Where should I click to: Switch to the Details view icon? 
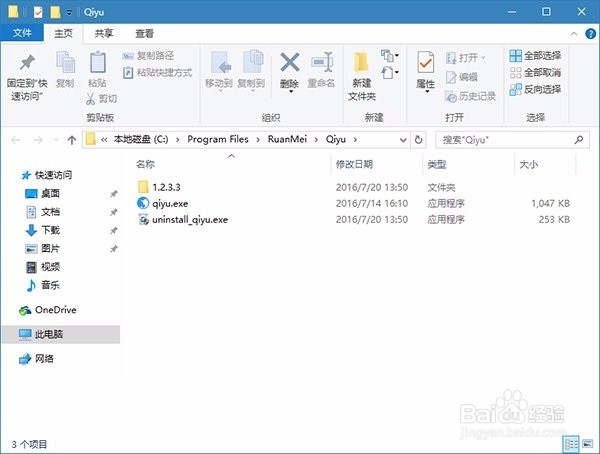click(x=571, y=444)
